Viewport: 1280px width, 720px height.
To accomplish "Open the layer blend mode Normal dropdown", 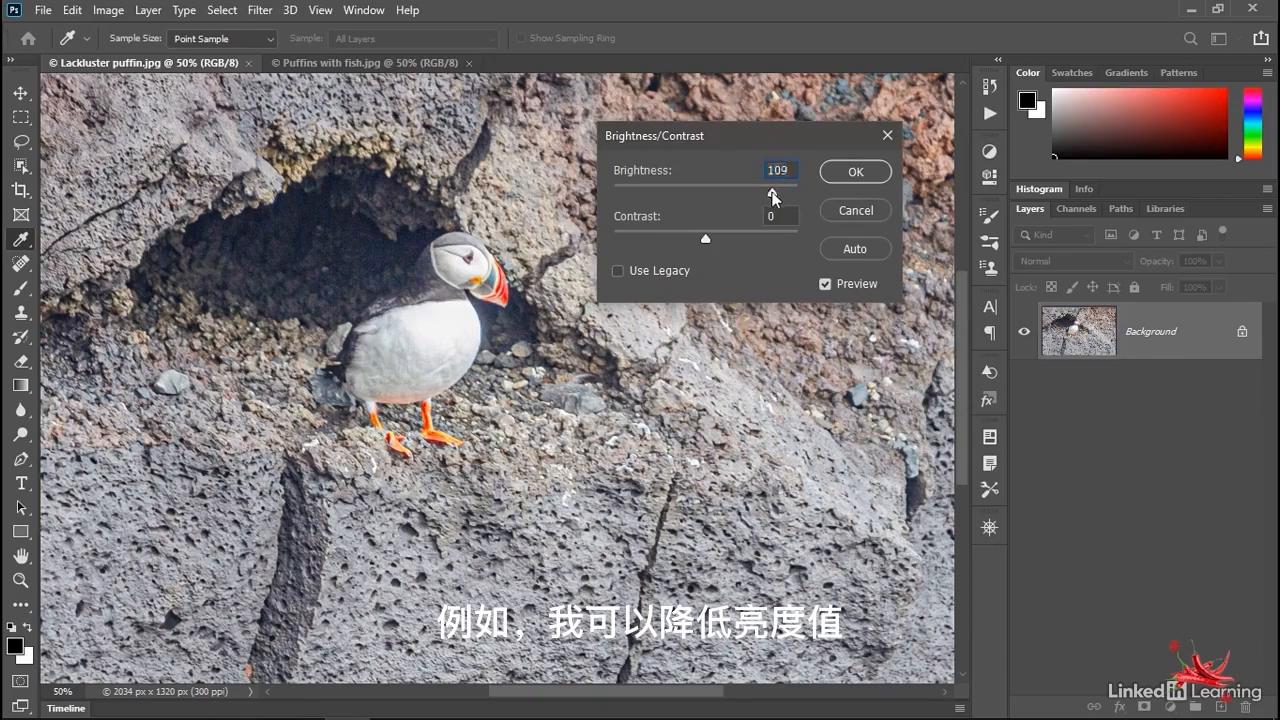I will click(x=1070, y=261).
